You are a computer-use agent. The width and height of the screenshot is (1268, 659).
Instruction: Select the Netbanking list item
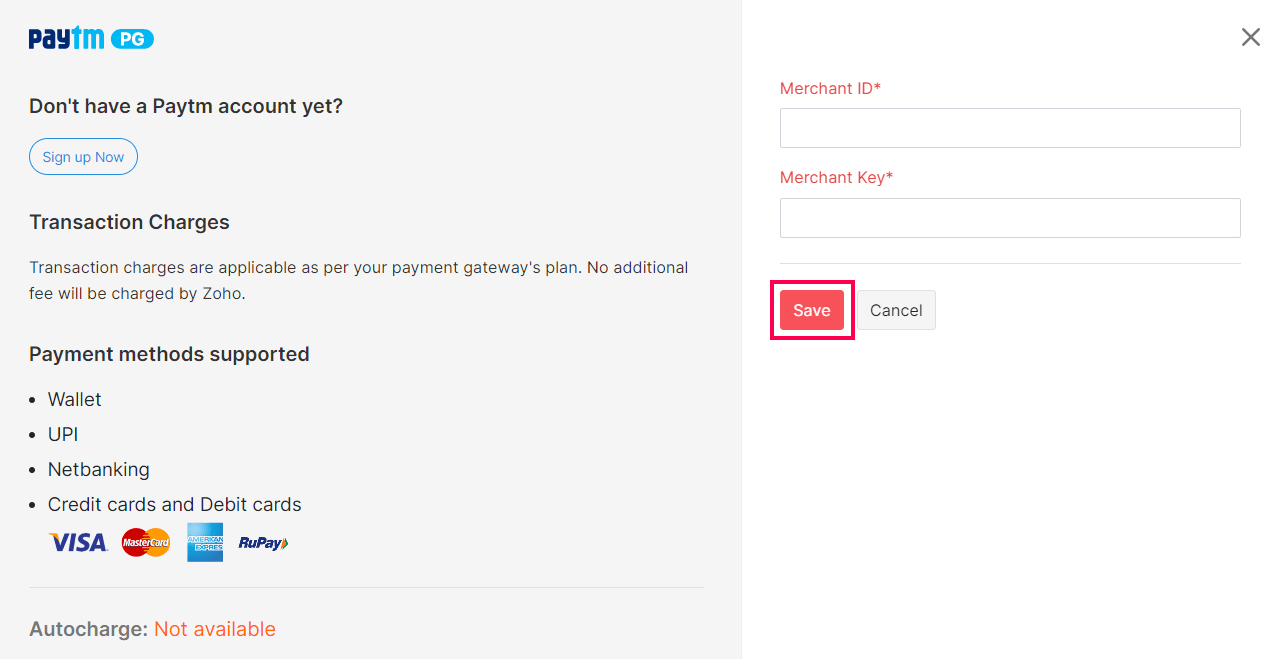[x=98, y=469]
